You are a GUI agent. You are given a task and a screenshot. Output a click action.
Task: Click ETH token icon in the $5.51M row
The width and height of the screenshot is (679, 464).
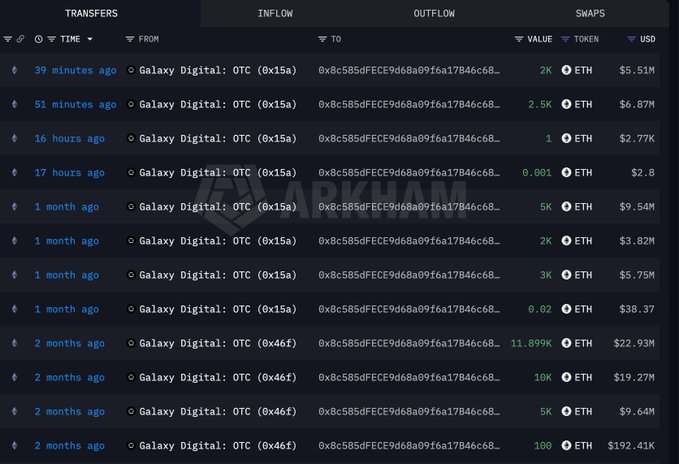click(x=566, y=70)
